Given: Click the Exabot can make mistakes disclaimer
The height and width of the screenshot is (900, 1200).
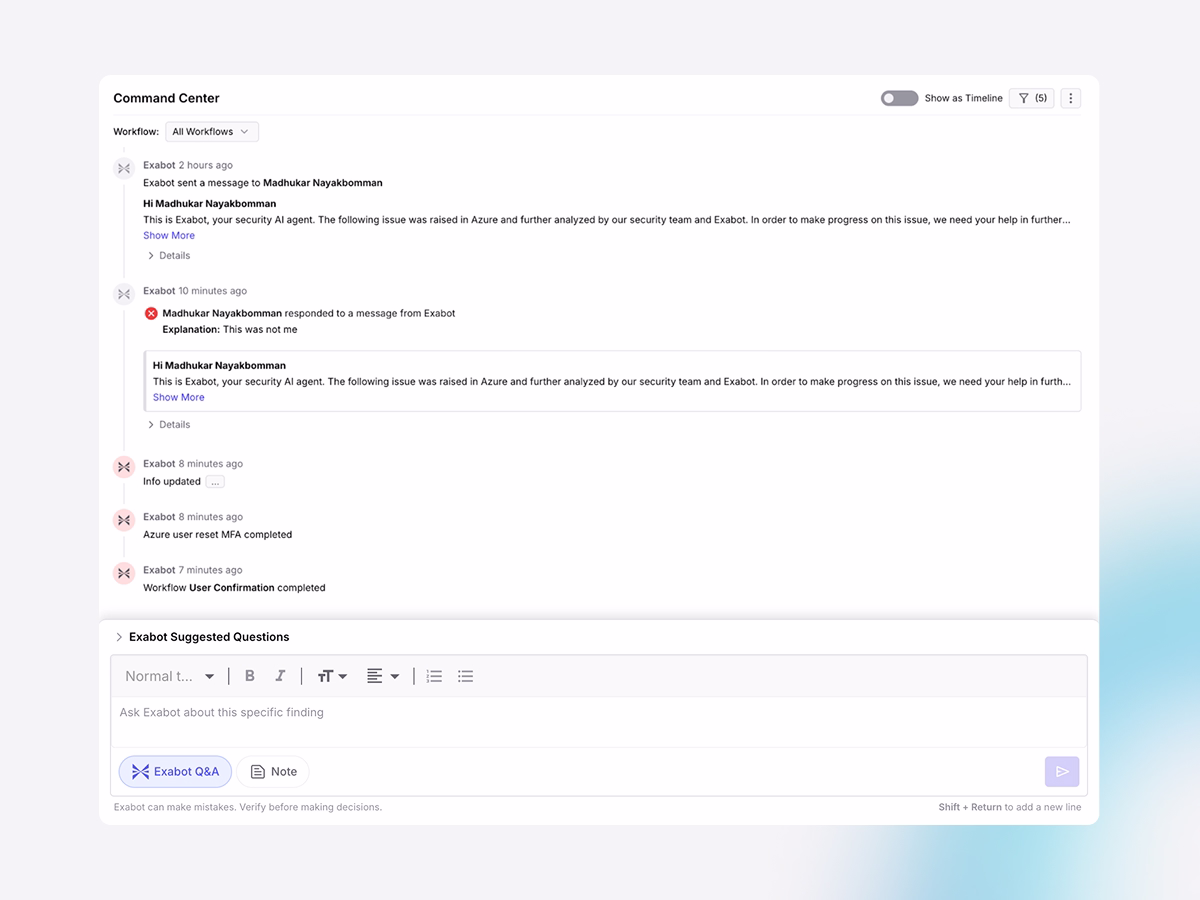Looking at the screenshot, I should pyautogui.click(x=248, y=807).
